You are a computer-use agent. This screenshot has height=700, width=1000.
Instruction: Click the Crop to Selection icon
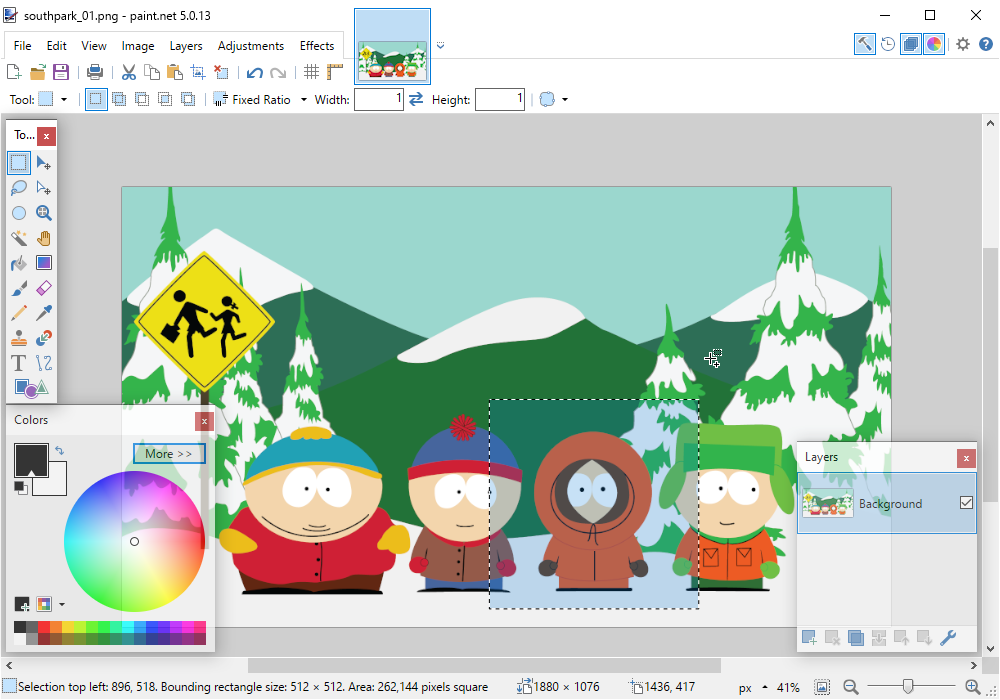click(x=198, y=72)
